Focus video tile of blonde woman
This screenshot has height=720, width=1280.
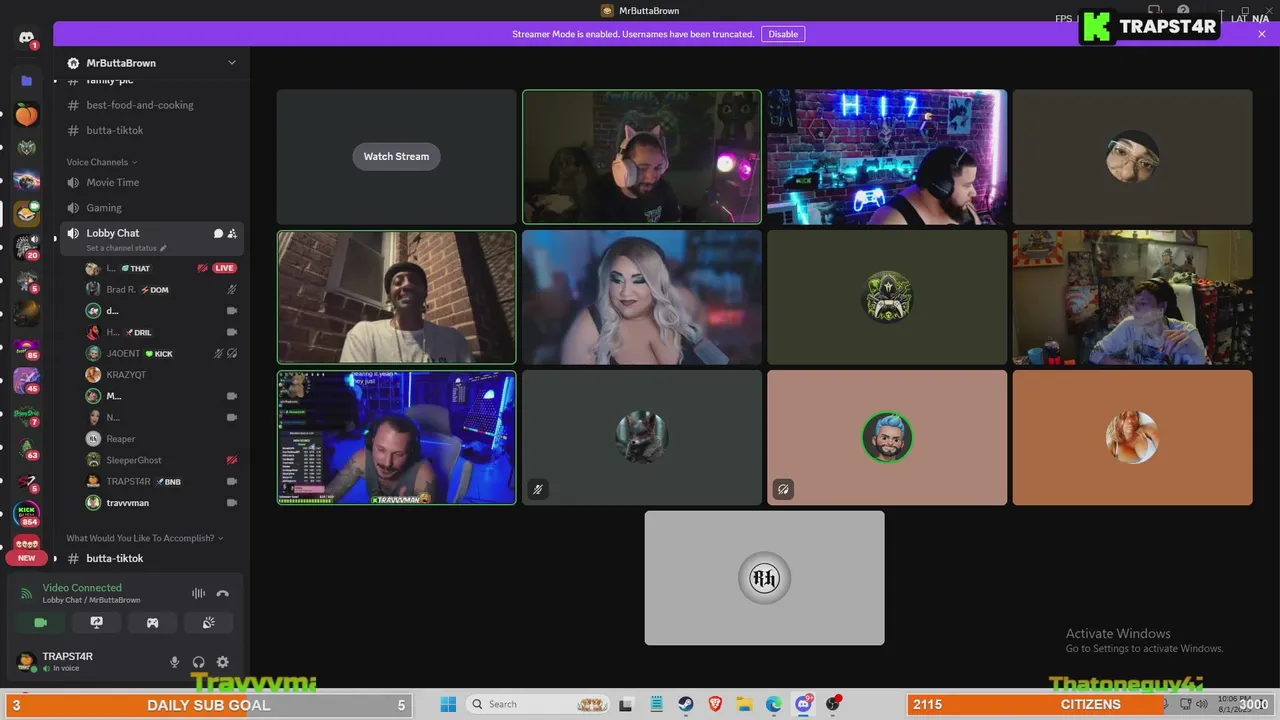click(x=642, y=297)
